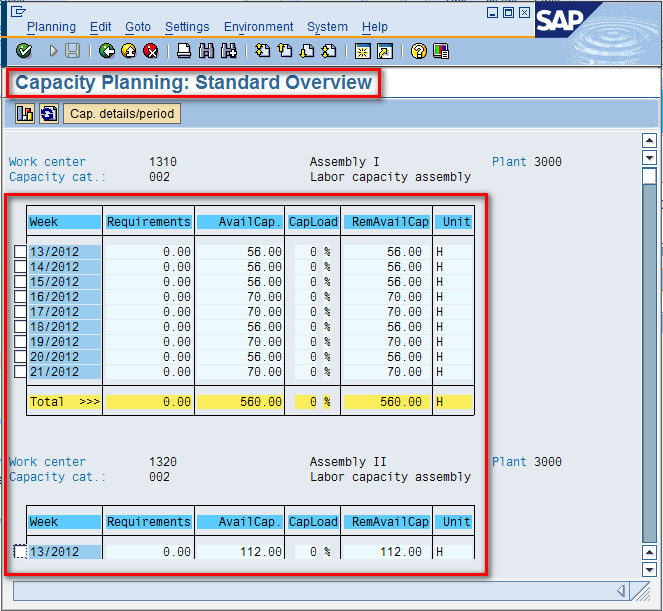Click scroll up arrow on vertical scrollbar
Image resolution: width=663 pixels, height=611 pixels.
click(x=649, y=141)
